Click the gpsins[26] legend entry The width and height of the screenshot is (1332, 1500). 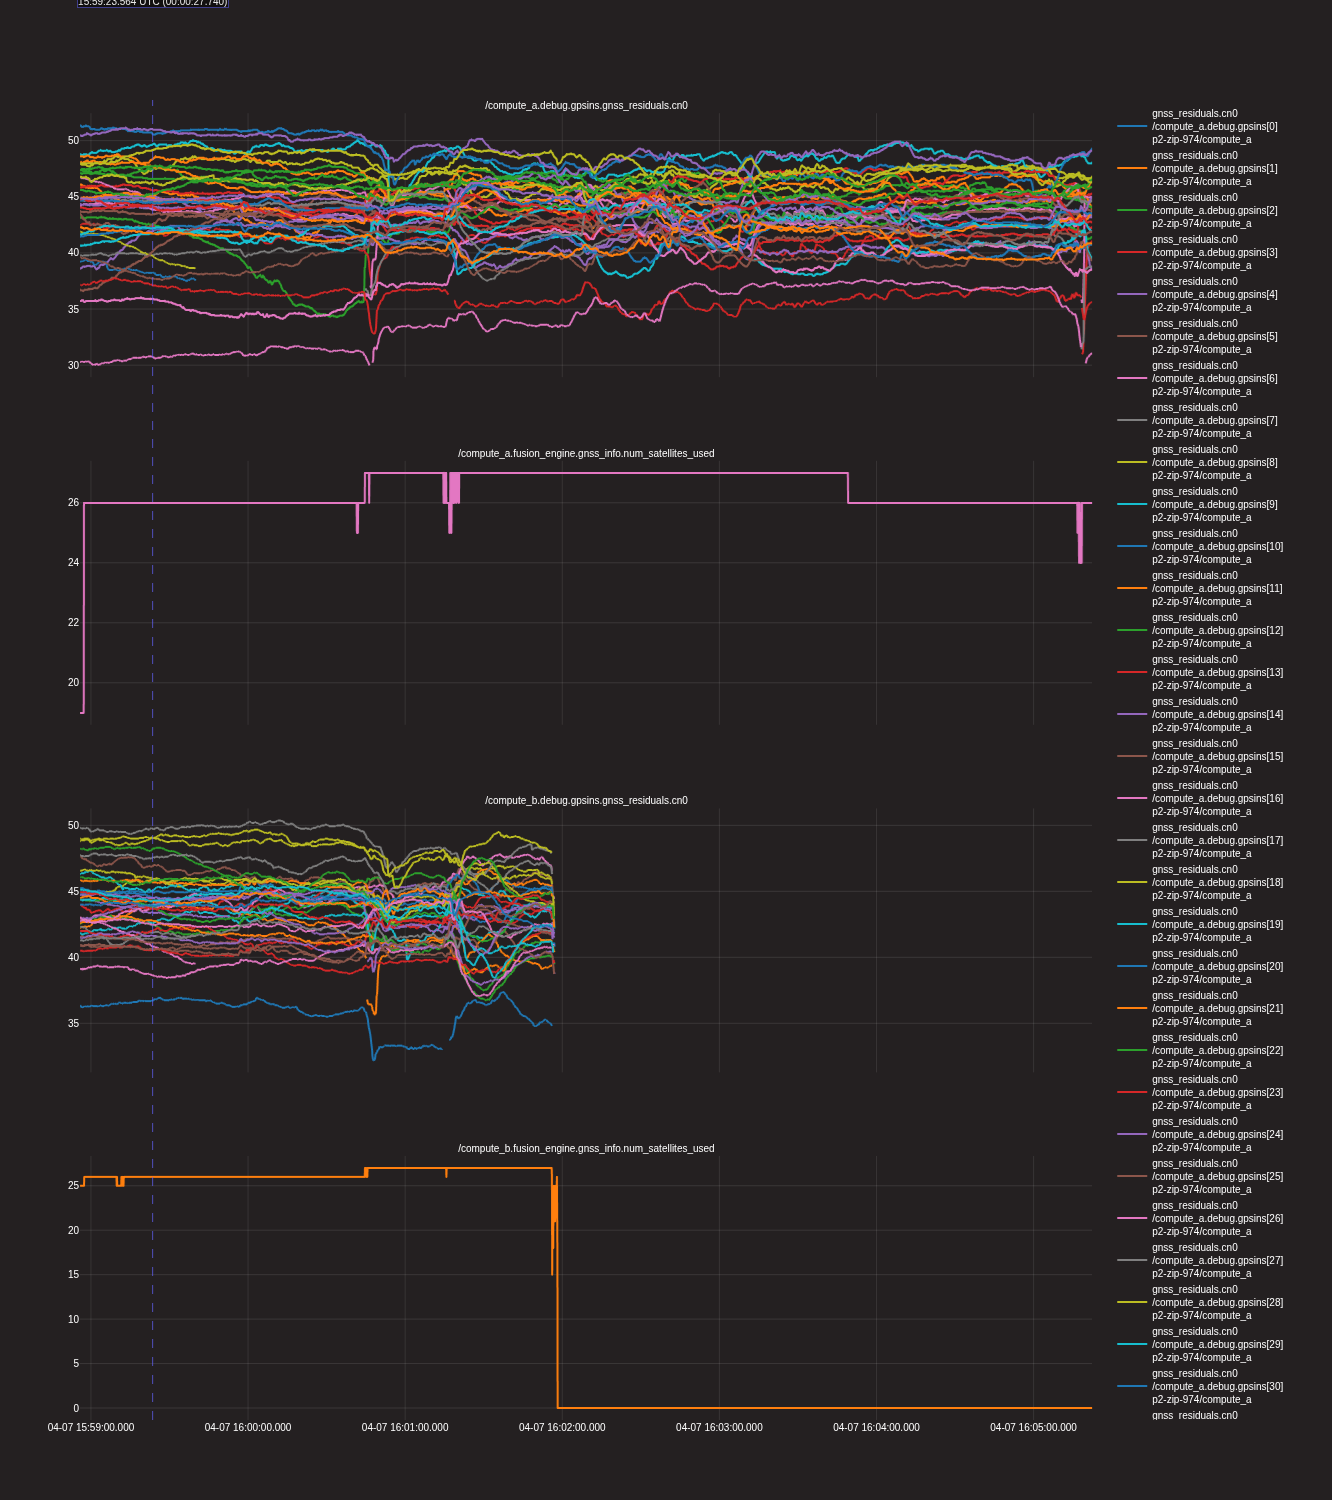[x=1200, y=1219]
